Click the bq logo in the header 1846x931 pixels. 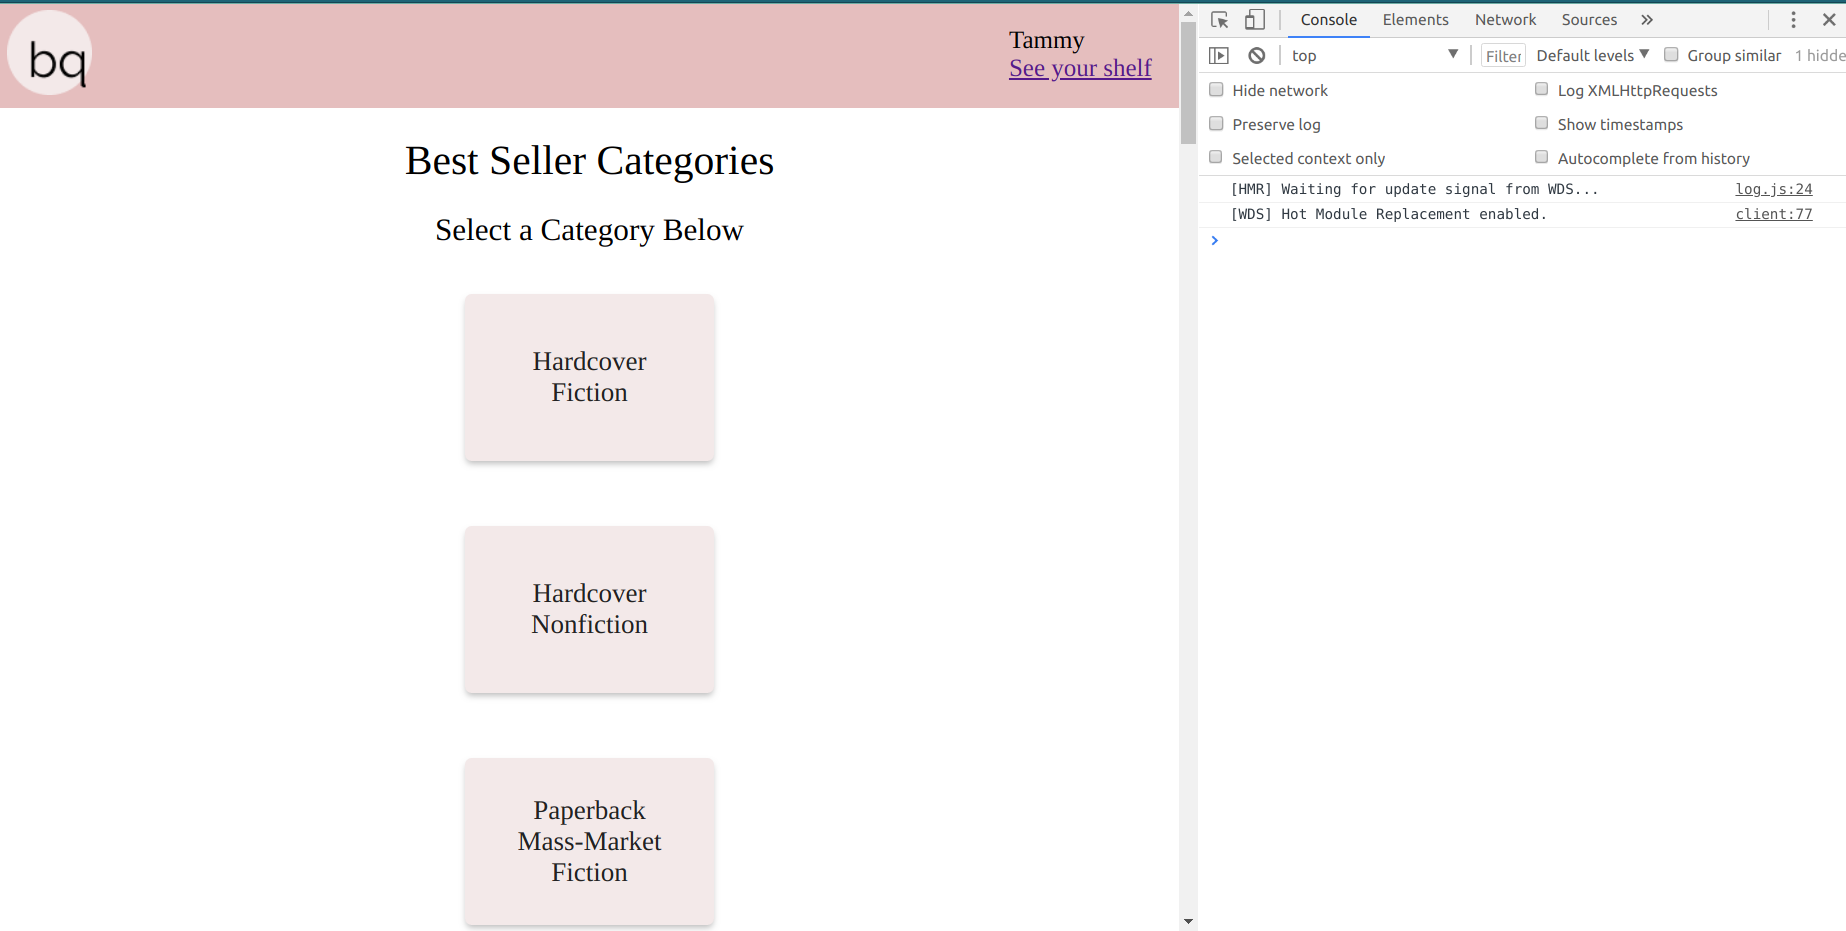50,53
